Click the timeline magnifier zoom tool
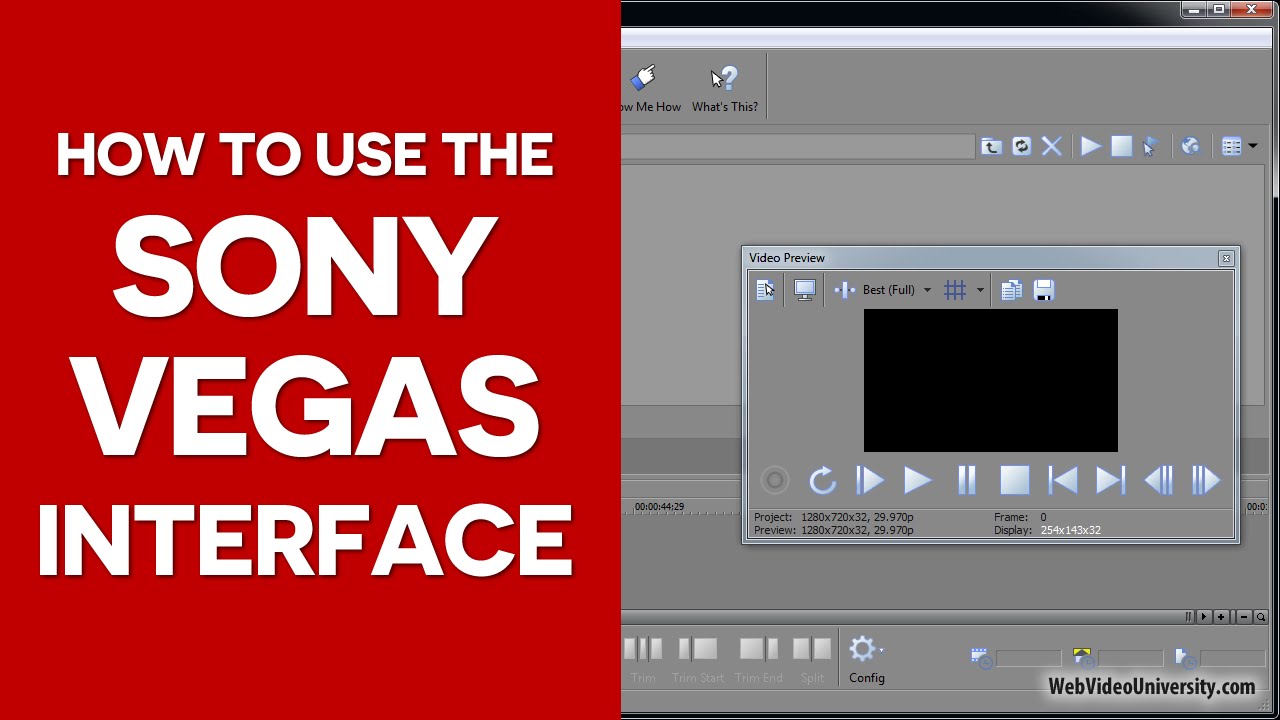Image resolution: width=1280 pixels, height=720 pixels. pyautogui.click(x=1261, y=617)
